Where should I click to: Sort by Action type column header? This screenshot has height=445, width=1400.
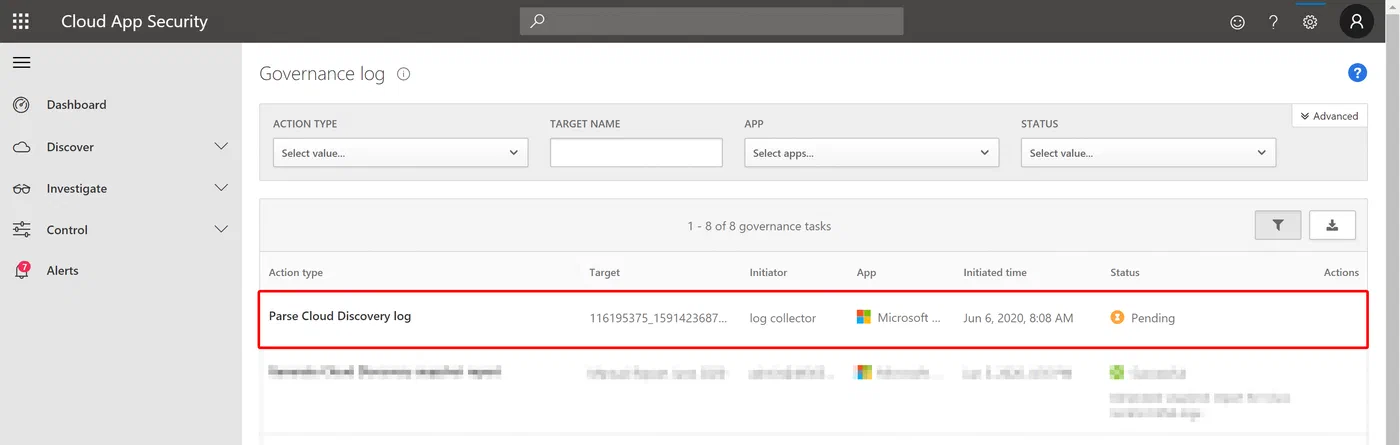click(x=296, y=272)
